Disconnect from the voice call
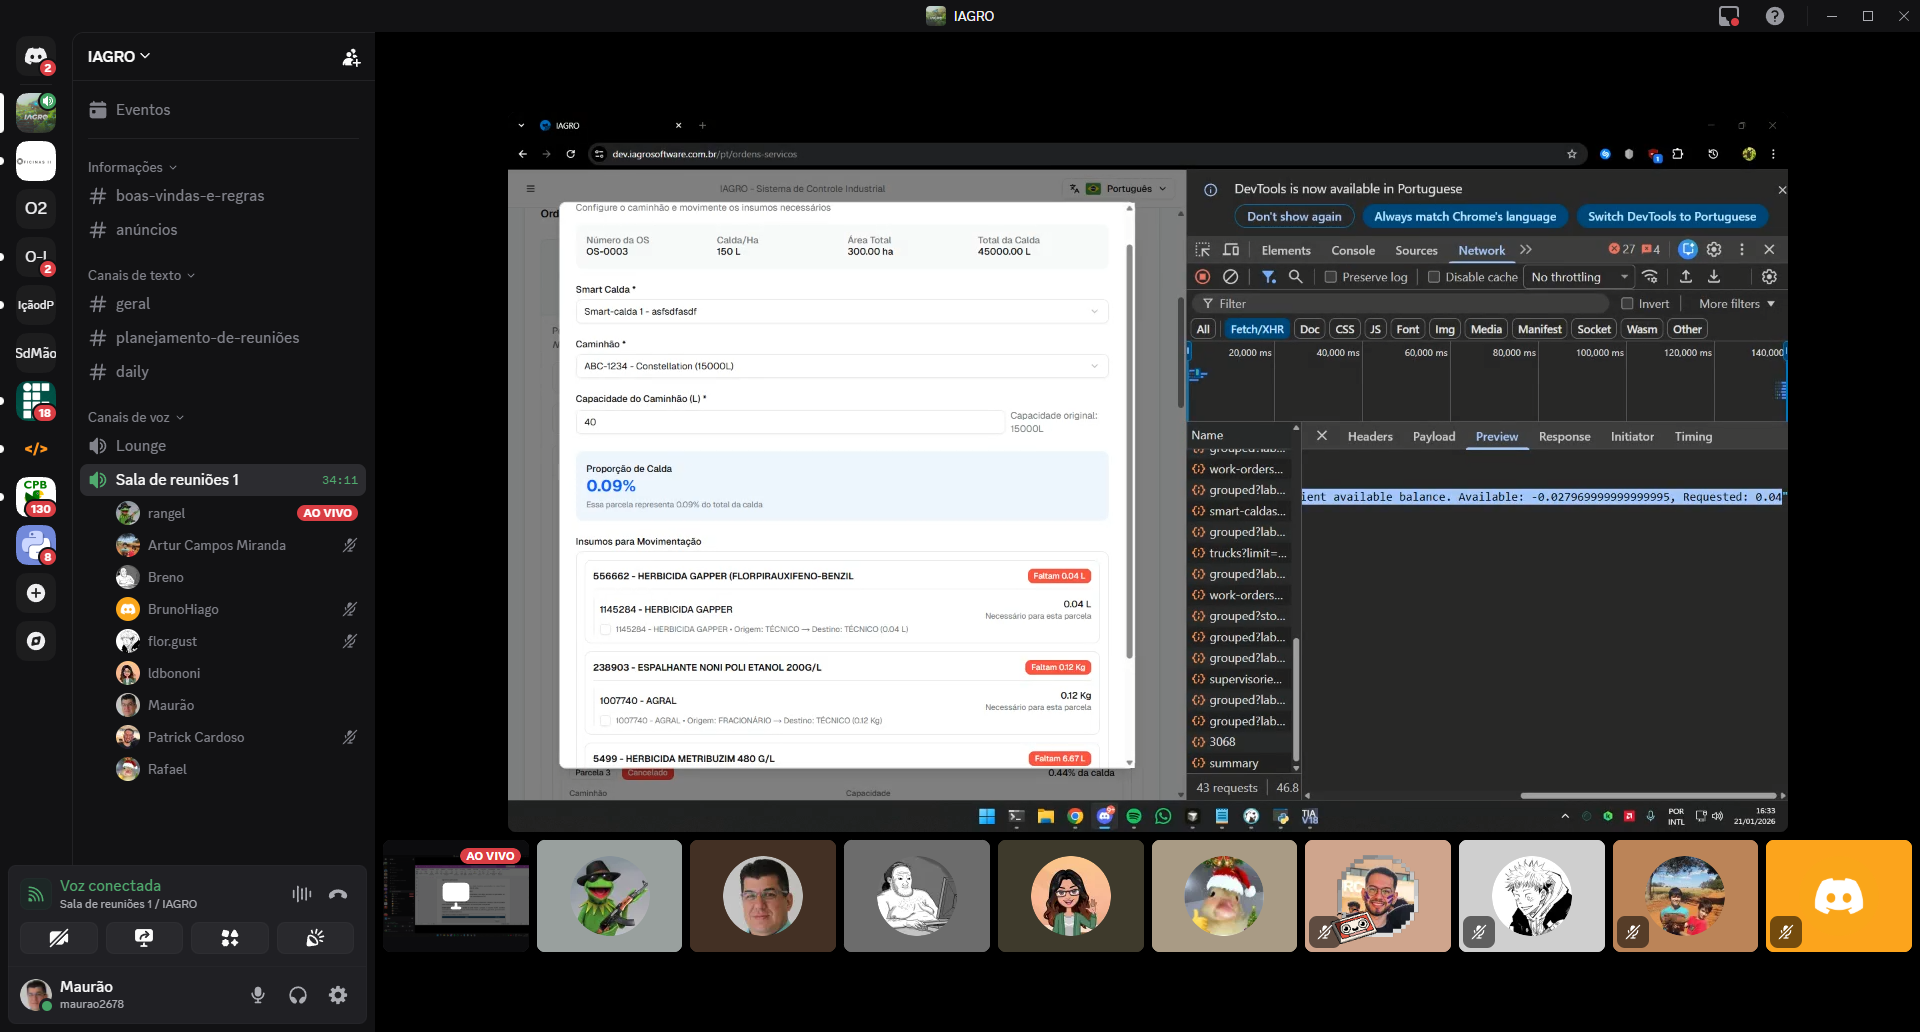Image resolution: width=1920 pixels, height=1032 pixels. click(x=338, y=894)
